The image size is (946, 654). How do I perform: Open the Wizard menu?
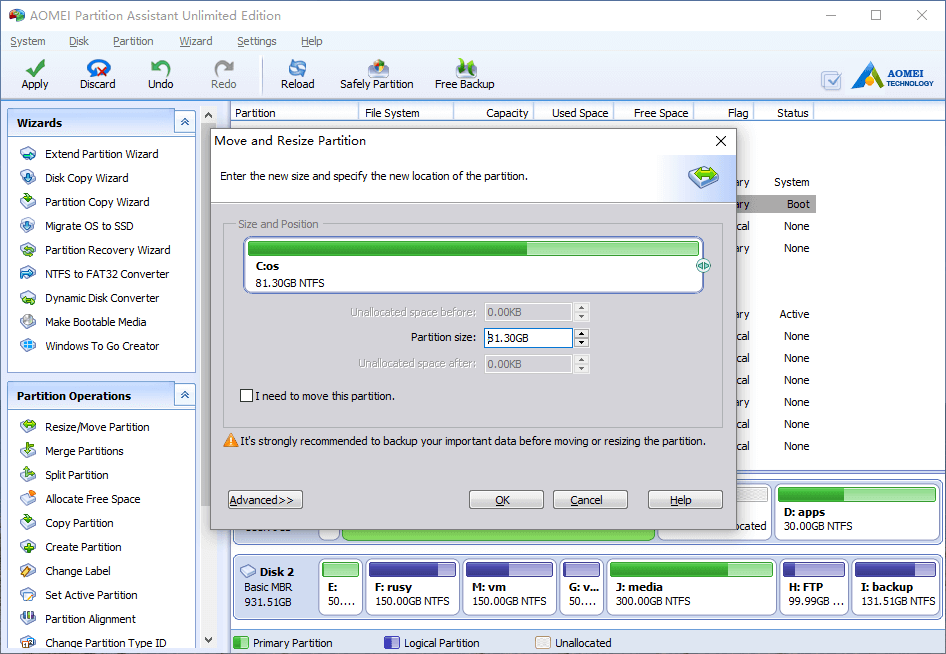[195, 41]
